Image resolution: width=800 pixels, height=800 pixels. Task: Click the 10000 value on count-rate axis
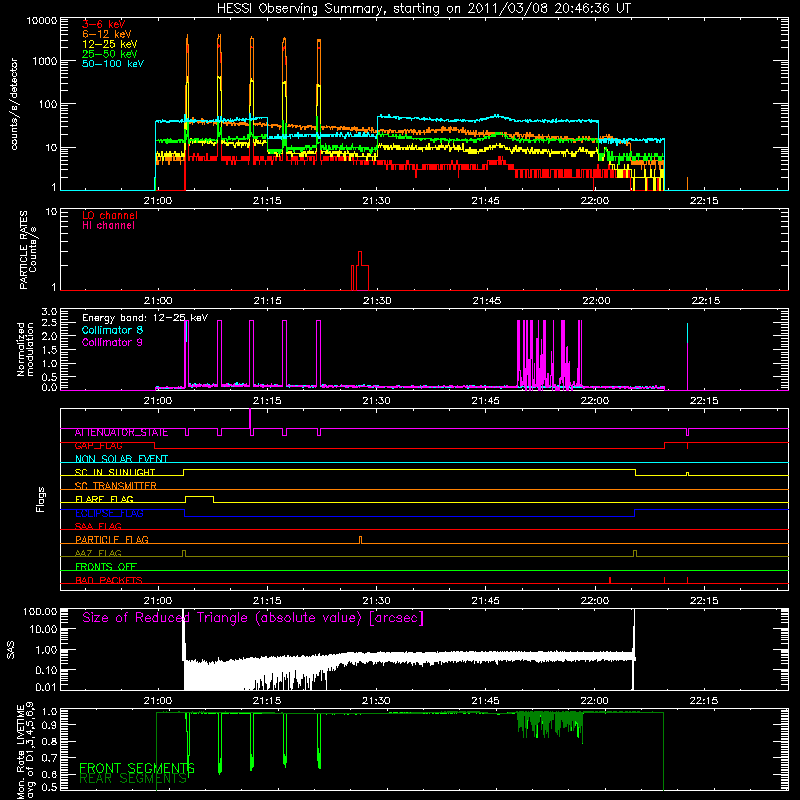click(x=41, y=21)
